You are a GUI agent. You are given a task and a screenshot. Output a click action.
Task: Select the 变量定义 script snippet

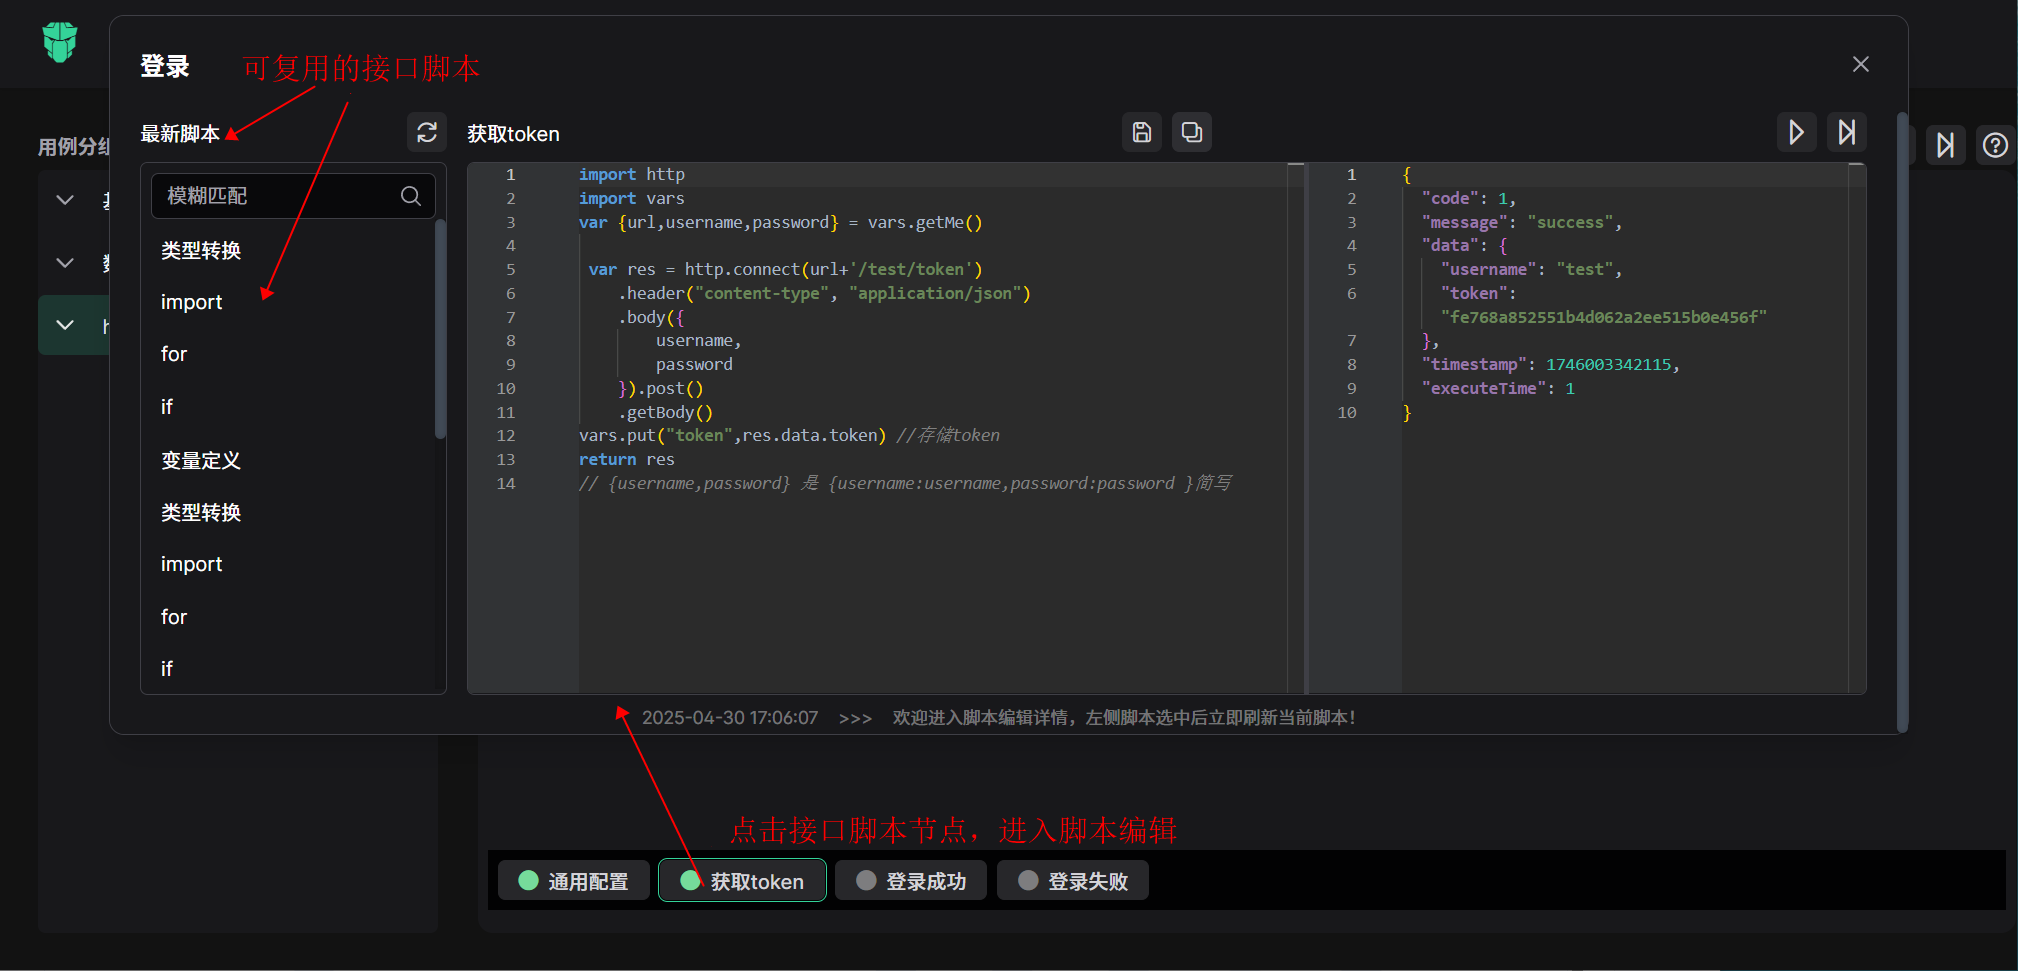201,460
